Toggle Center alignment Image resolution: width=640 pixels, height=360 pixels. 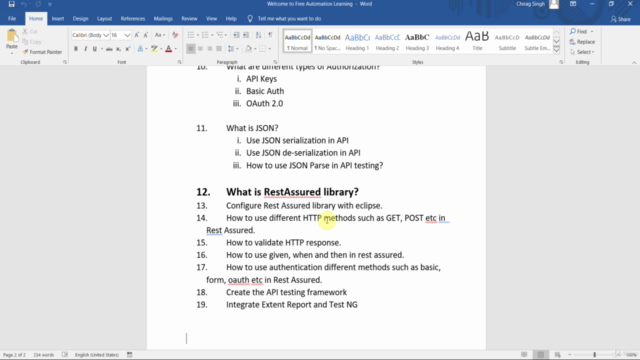[200, 49]
